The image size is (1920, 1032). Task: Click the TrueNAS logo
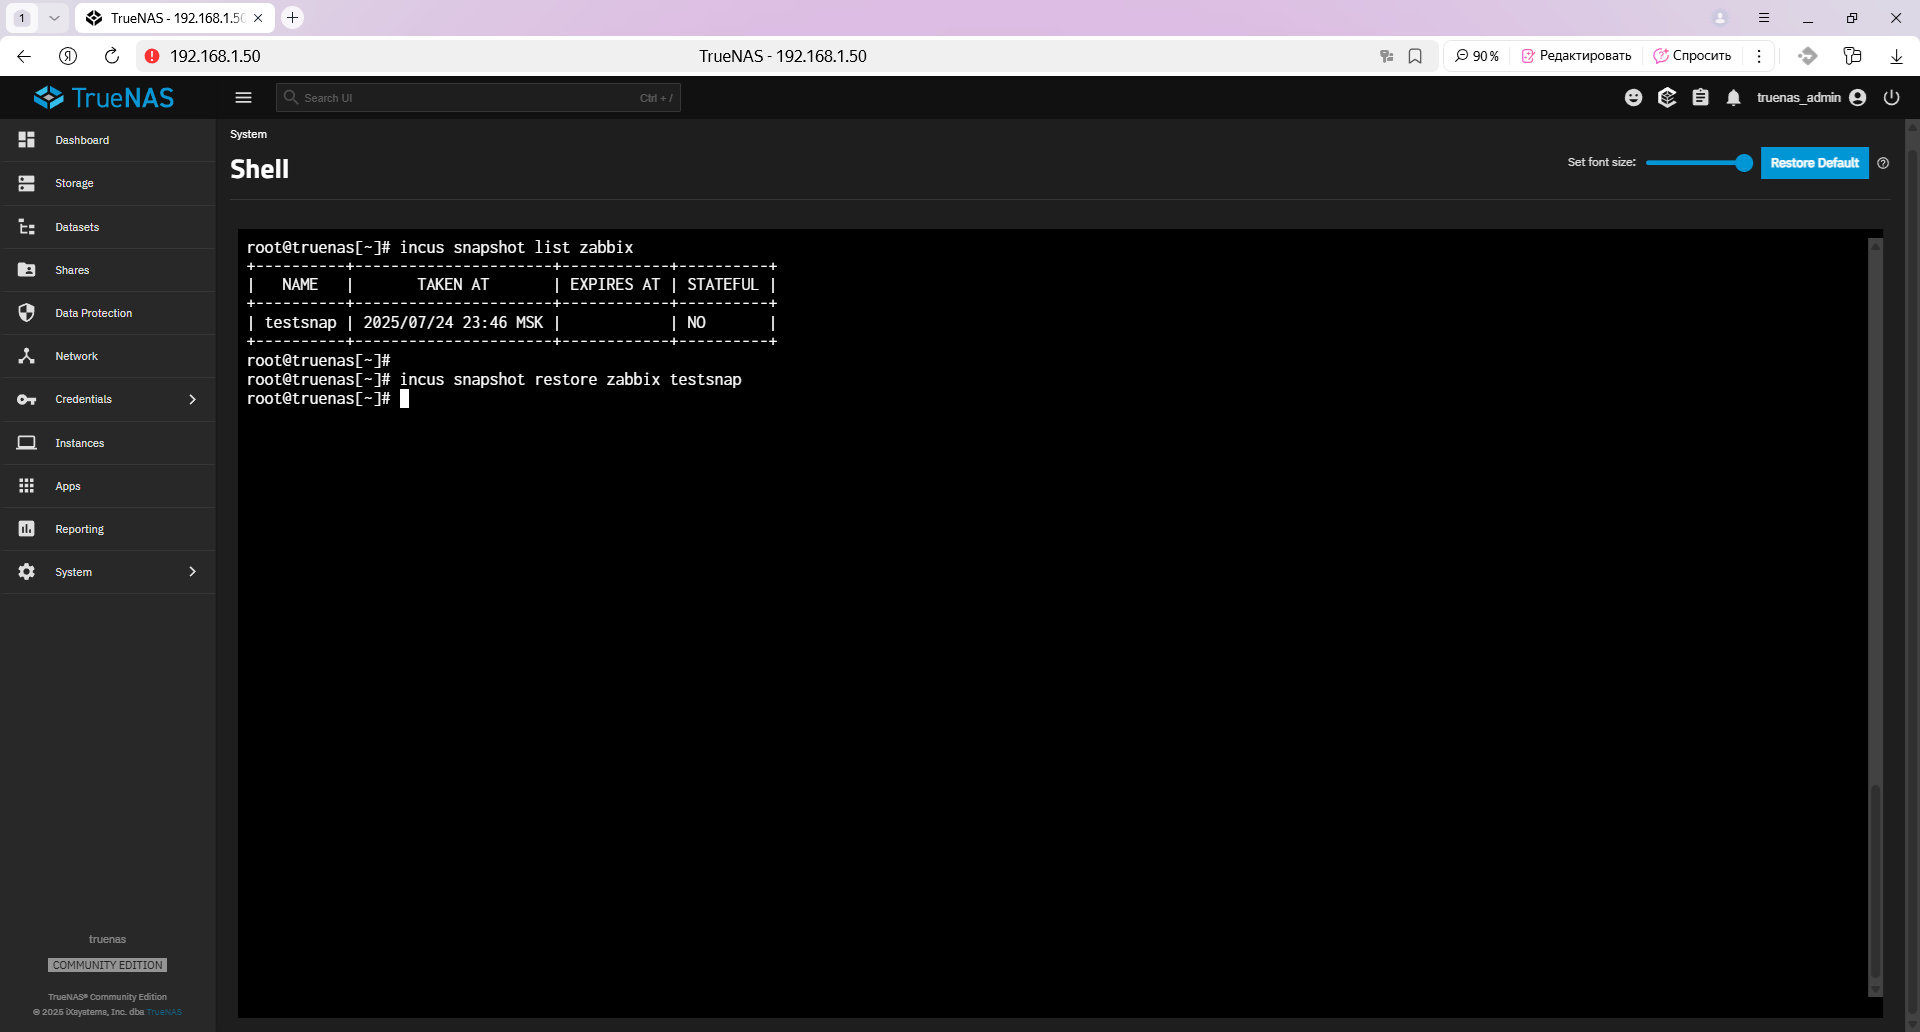(104, 98)
